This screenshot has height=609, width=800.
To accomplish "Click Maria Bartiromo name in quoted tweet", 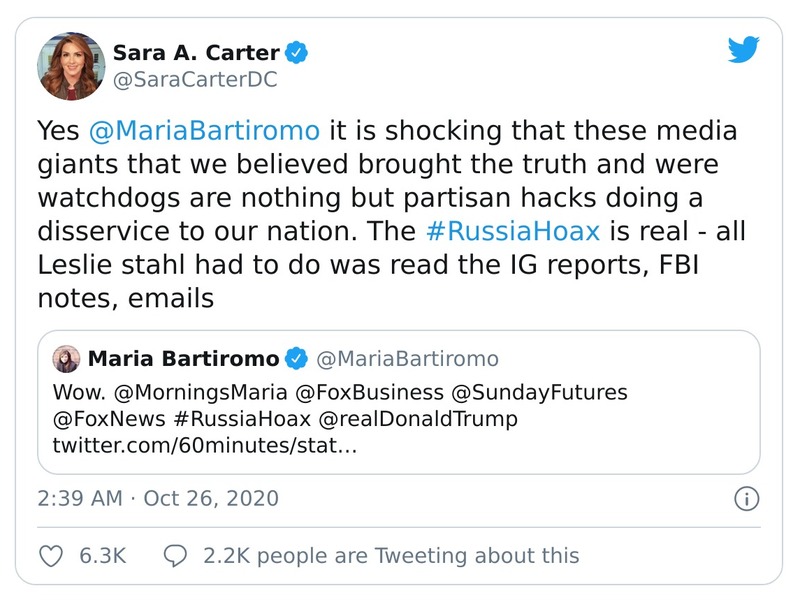I will 183,358.
